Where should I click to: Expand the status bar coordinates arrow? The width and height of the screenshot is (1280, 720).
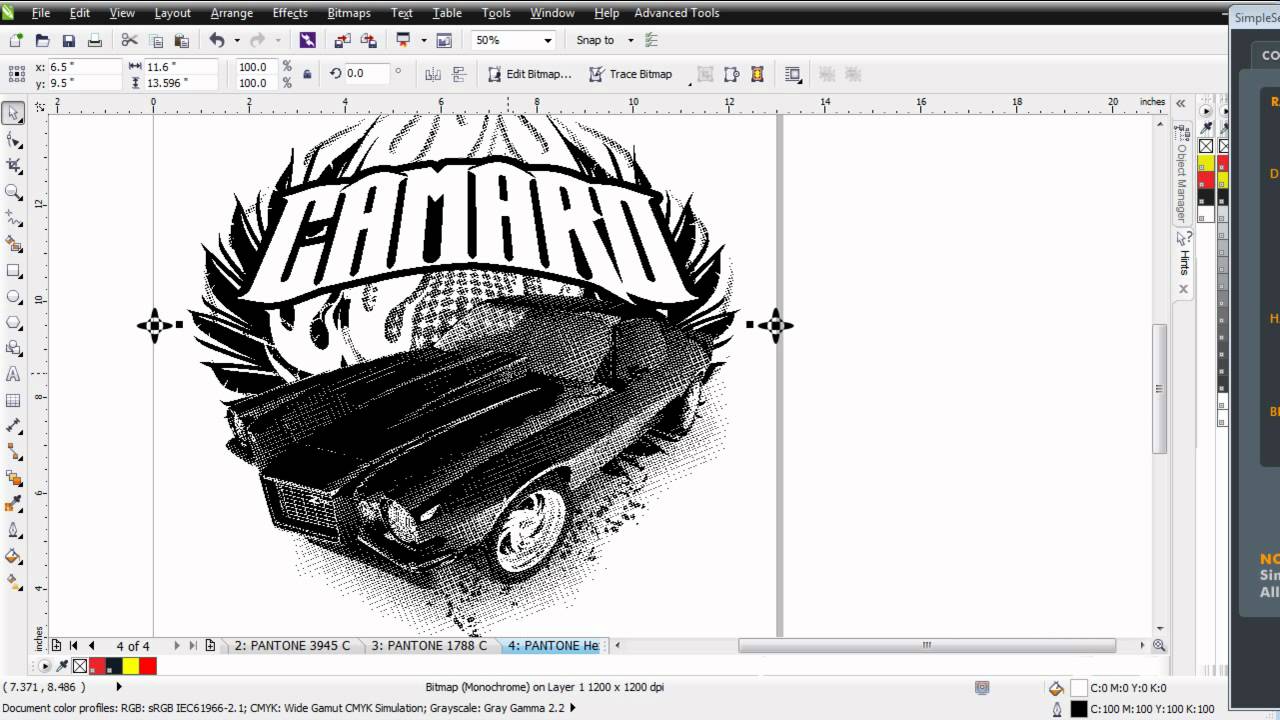pos(119,687)
